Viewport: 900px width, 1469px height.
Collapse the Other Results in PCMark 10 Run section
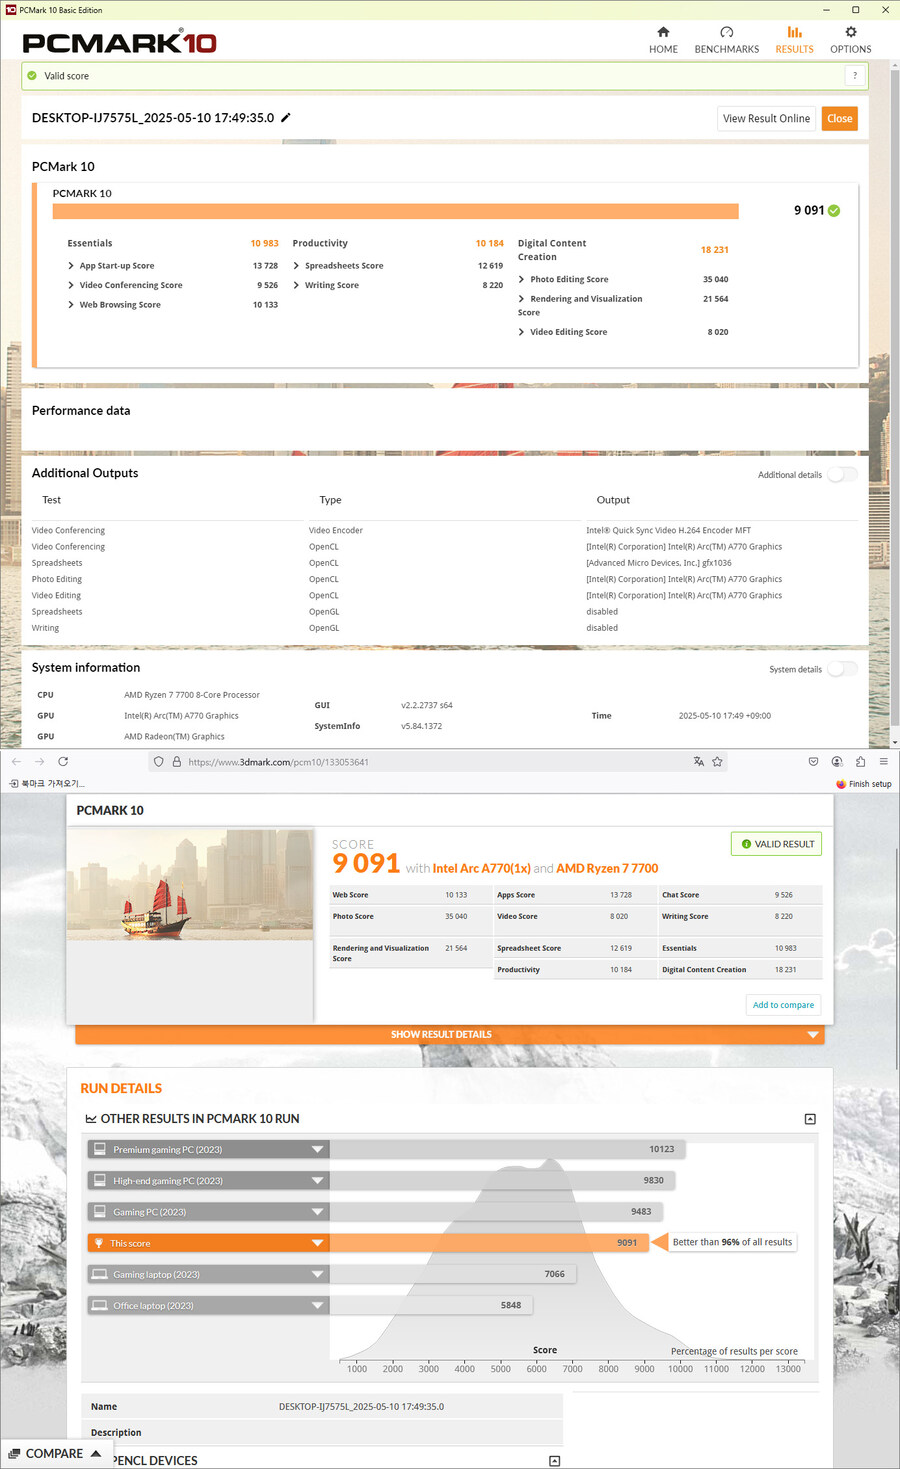(810, 1119)
